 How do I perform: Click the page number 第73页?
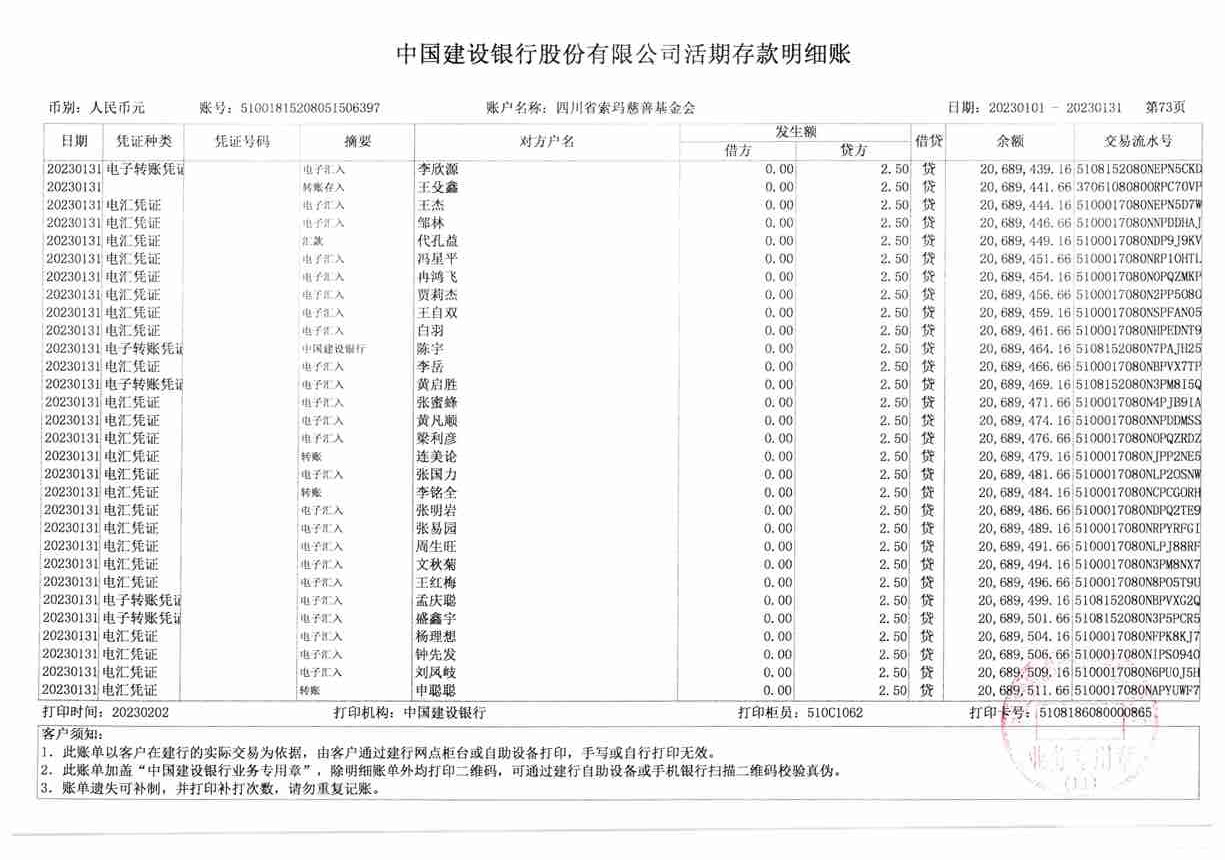click(x=1165, y=107)
